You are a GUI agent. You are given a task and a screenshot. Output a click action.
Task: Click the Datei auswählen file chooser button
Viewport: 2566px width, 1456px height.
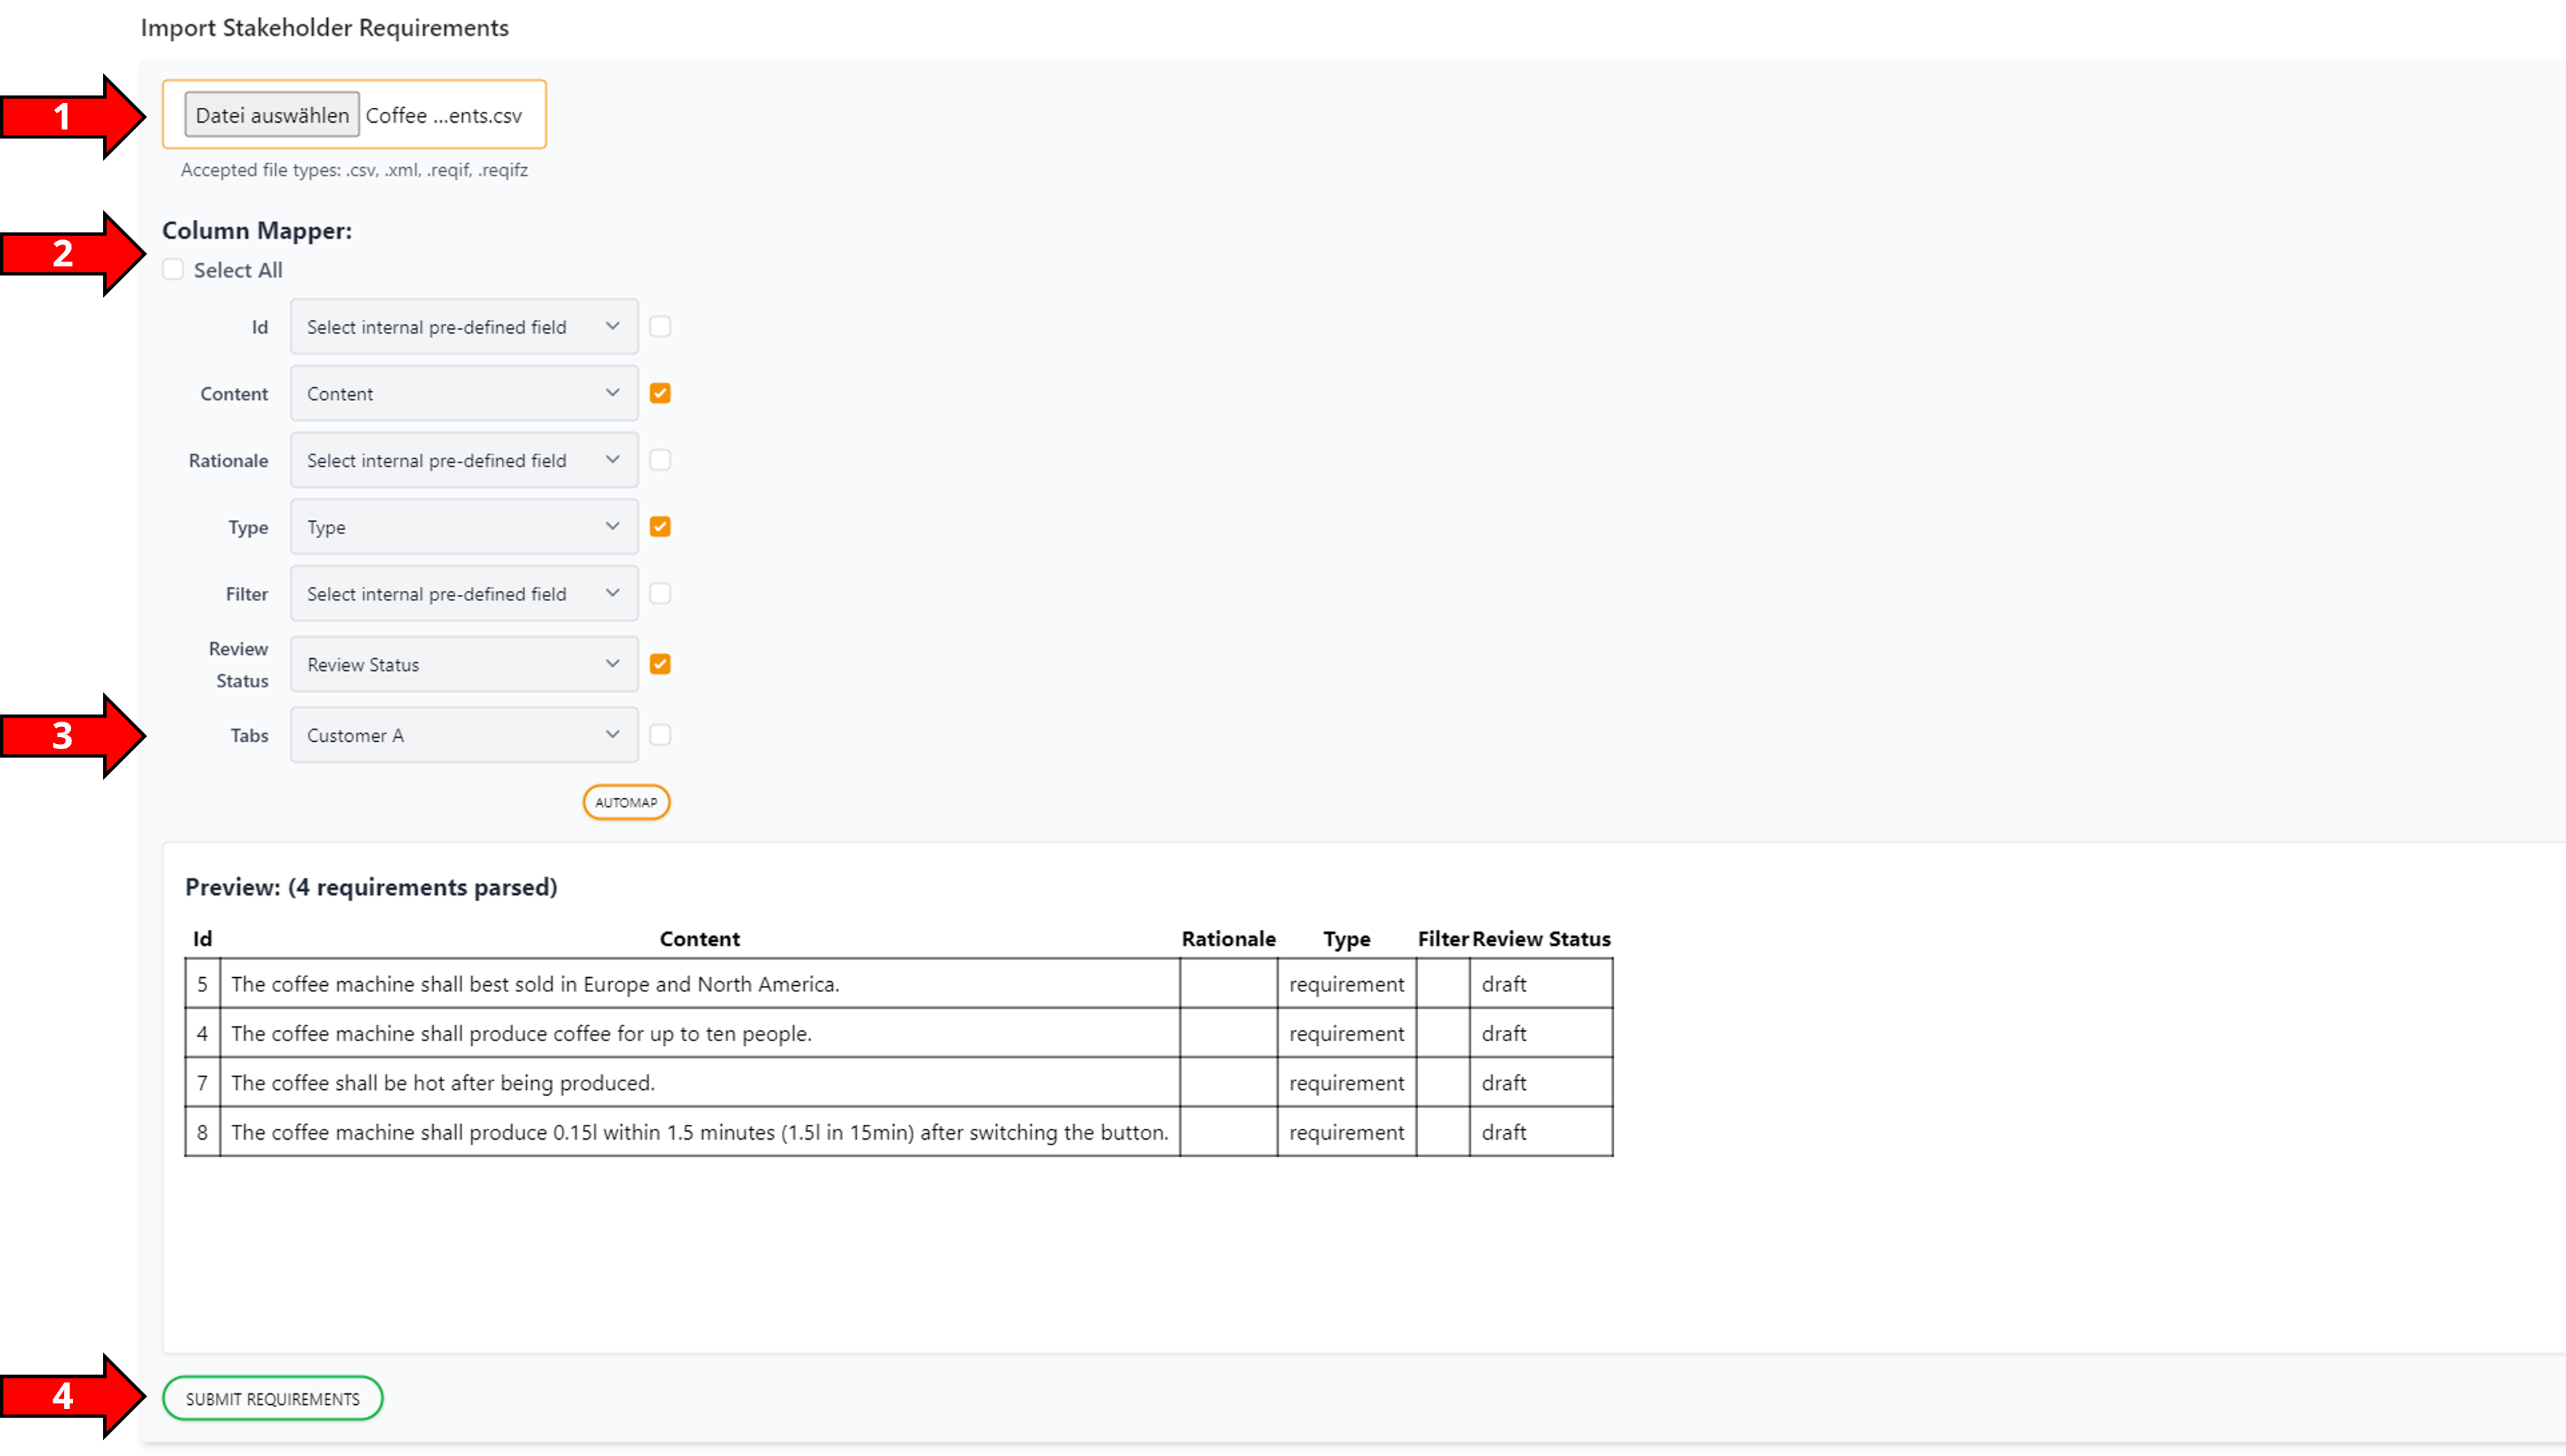[271, 115]
